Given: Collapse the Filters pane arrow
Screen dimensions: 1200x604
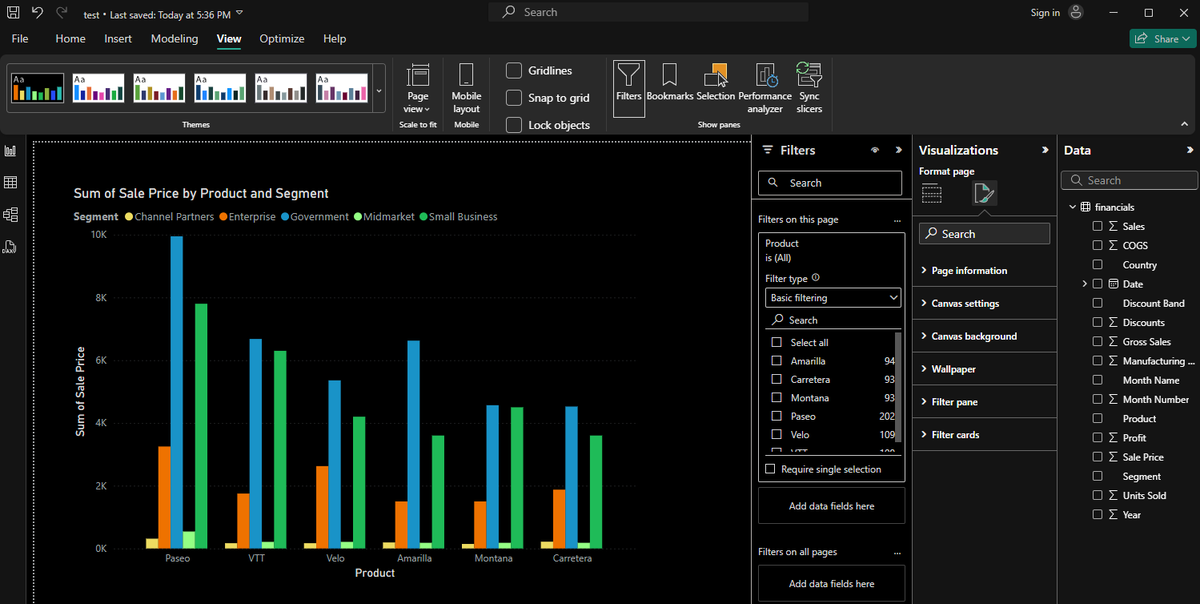Looking at the screenshot, I should [898, 150].
